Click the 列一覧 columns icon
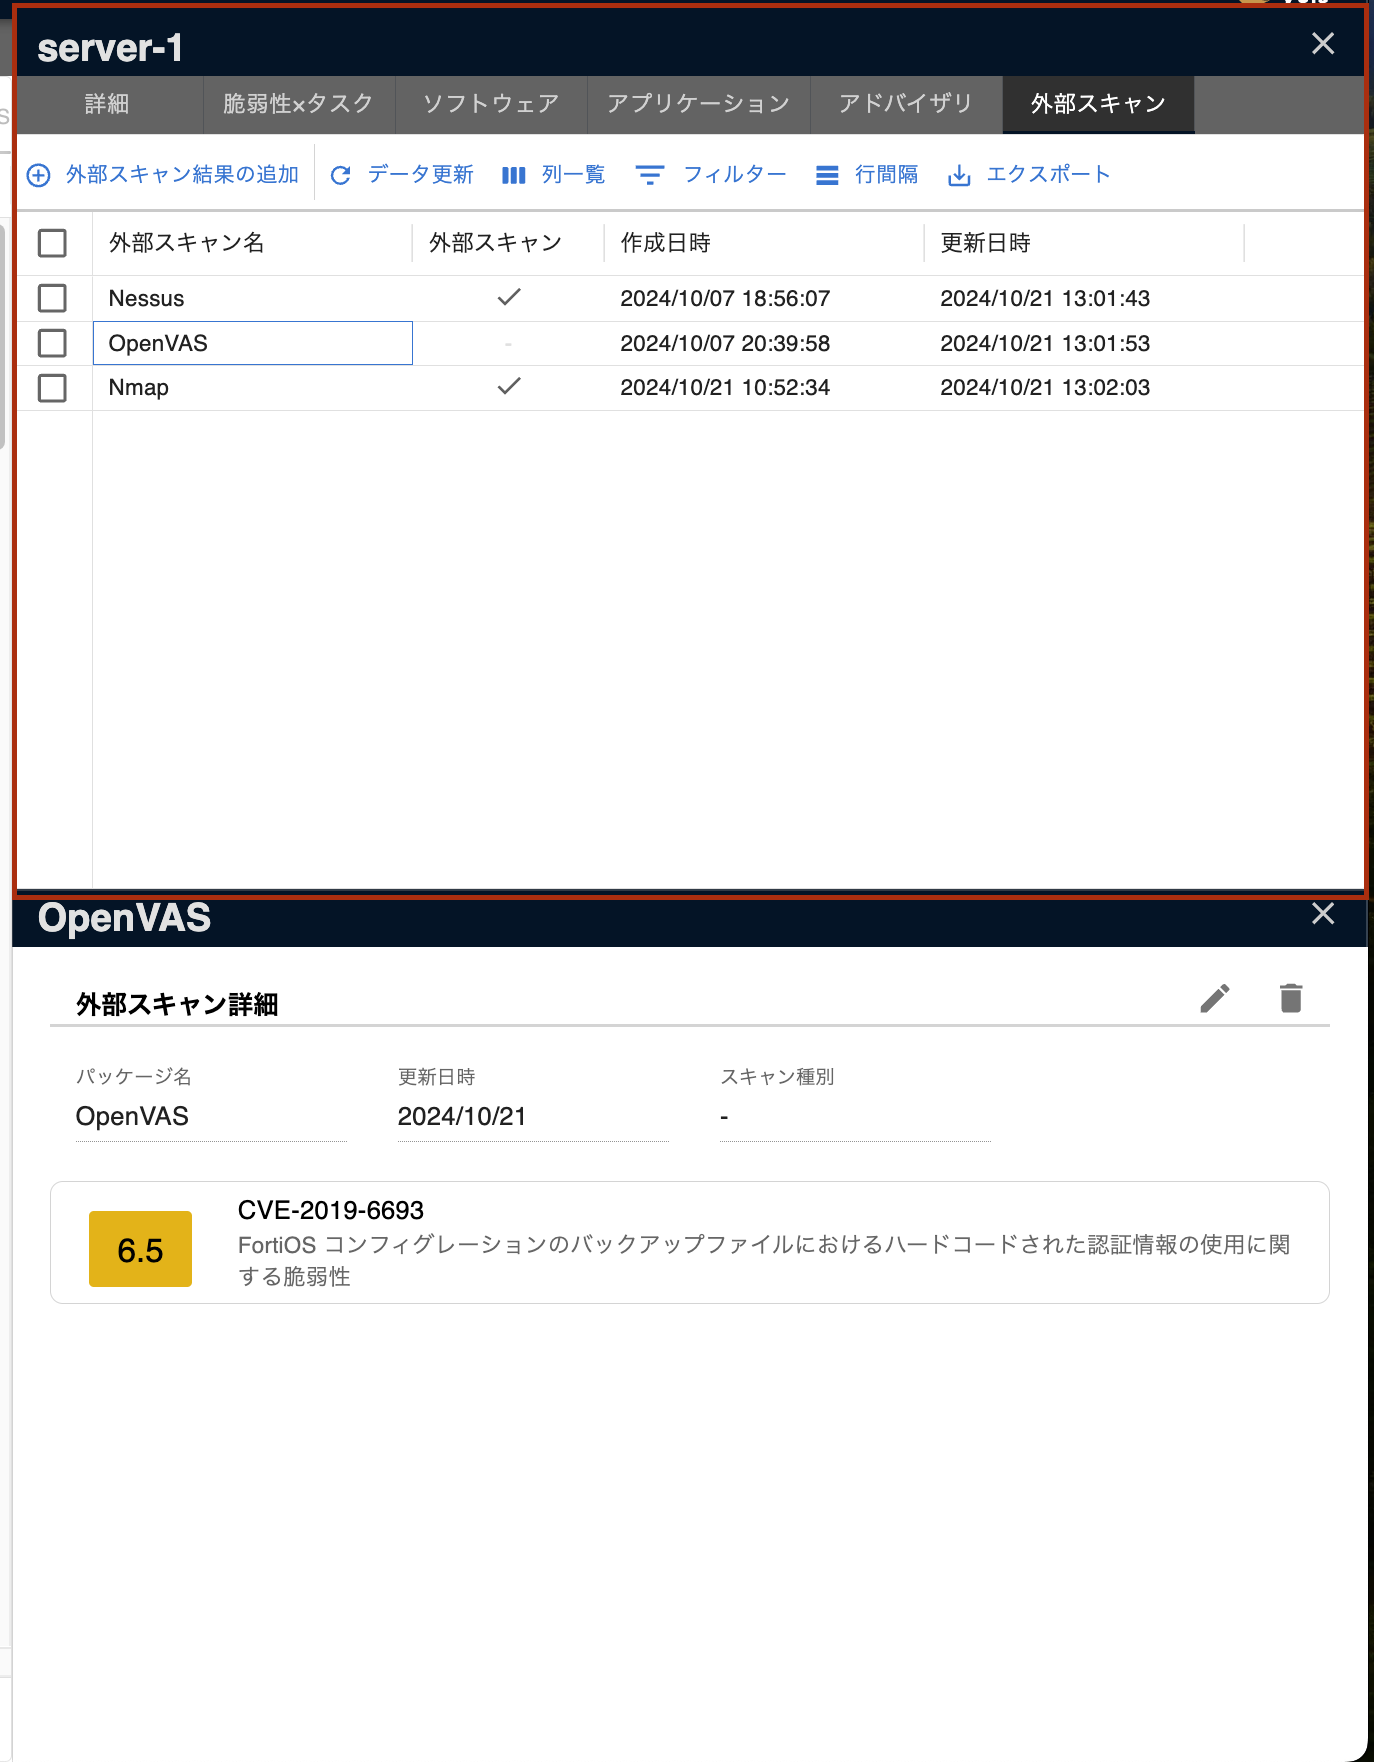The height and width of the screenshot is (1762, 1374). pyautogui.click(x=514, y=176)
